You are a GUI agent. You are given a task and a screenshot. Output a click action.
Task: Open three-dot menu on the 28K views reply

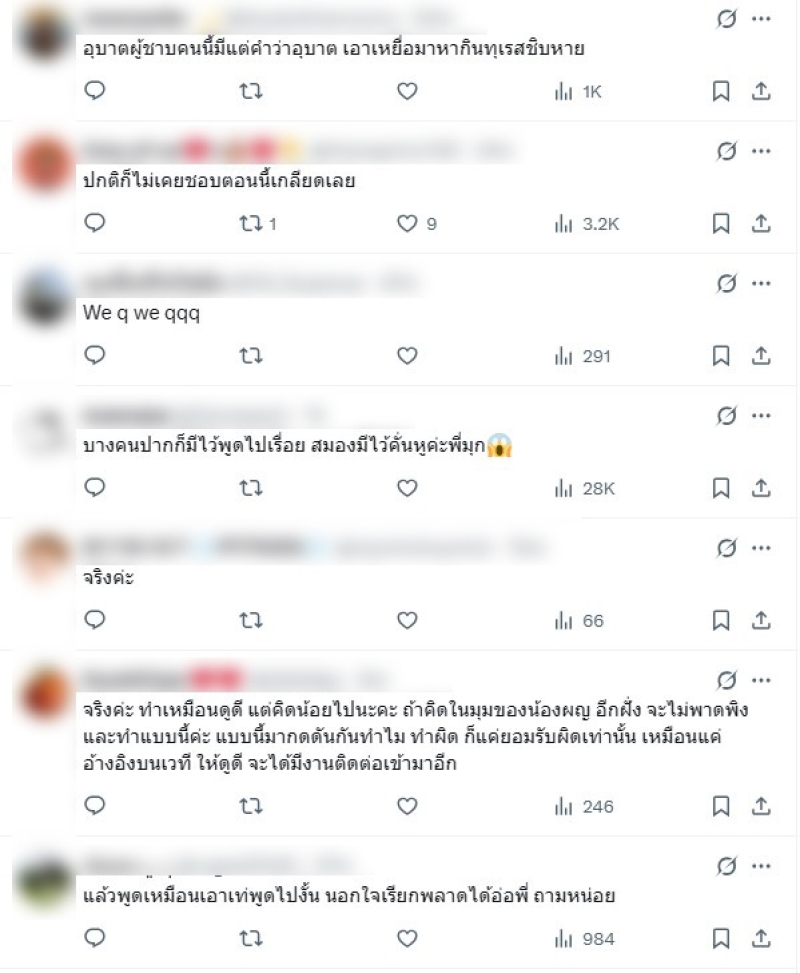tap(761, 416)
